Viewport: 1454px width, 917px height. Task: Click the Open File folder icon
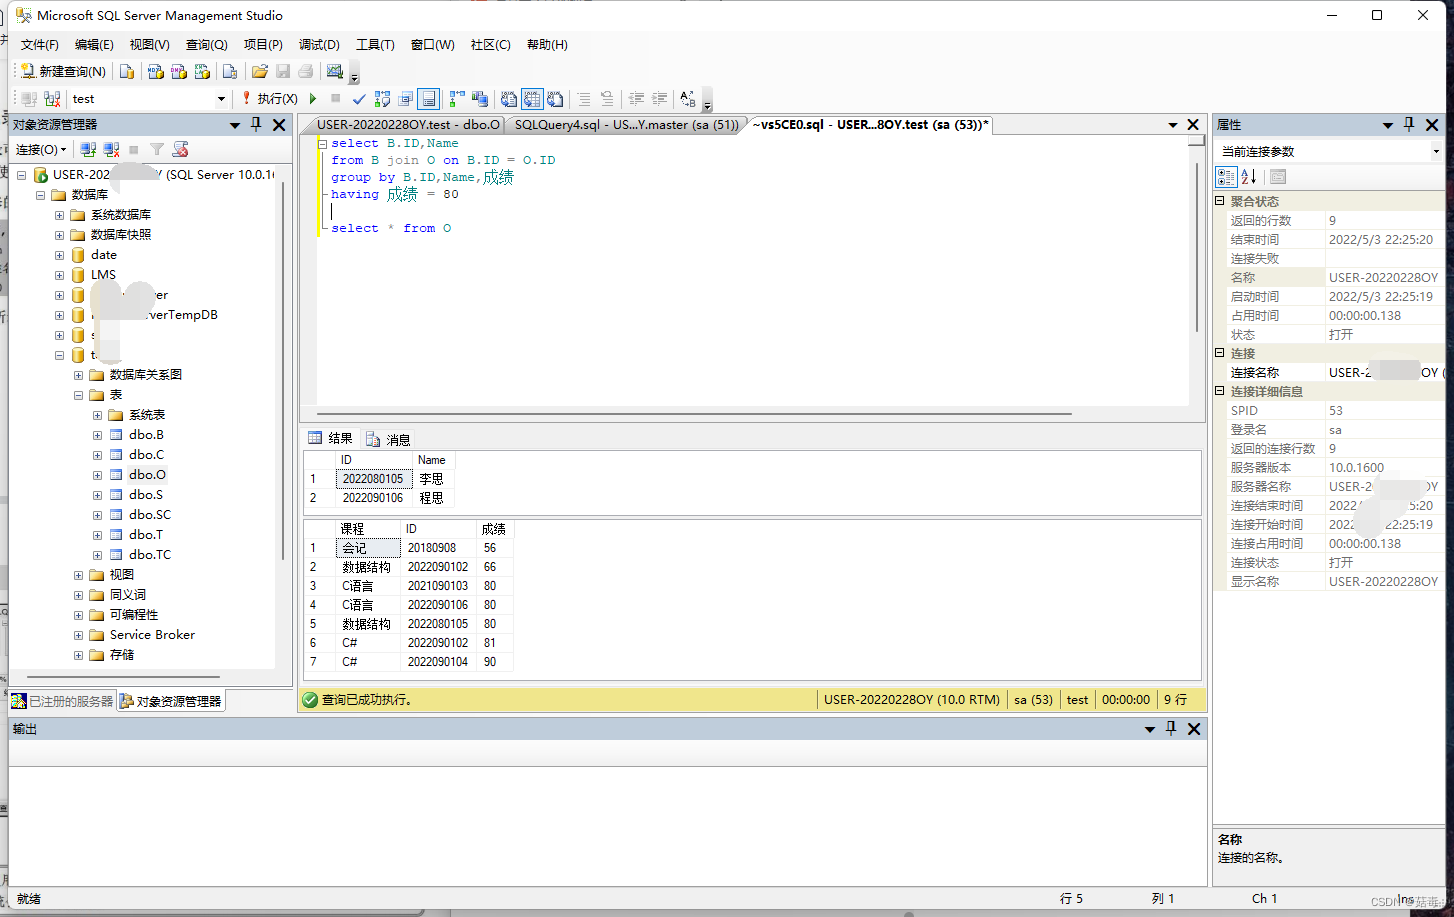pos(260,71)
